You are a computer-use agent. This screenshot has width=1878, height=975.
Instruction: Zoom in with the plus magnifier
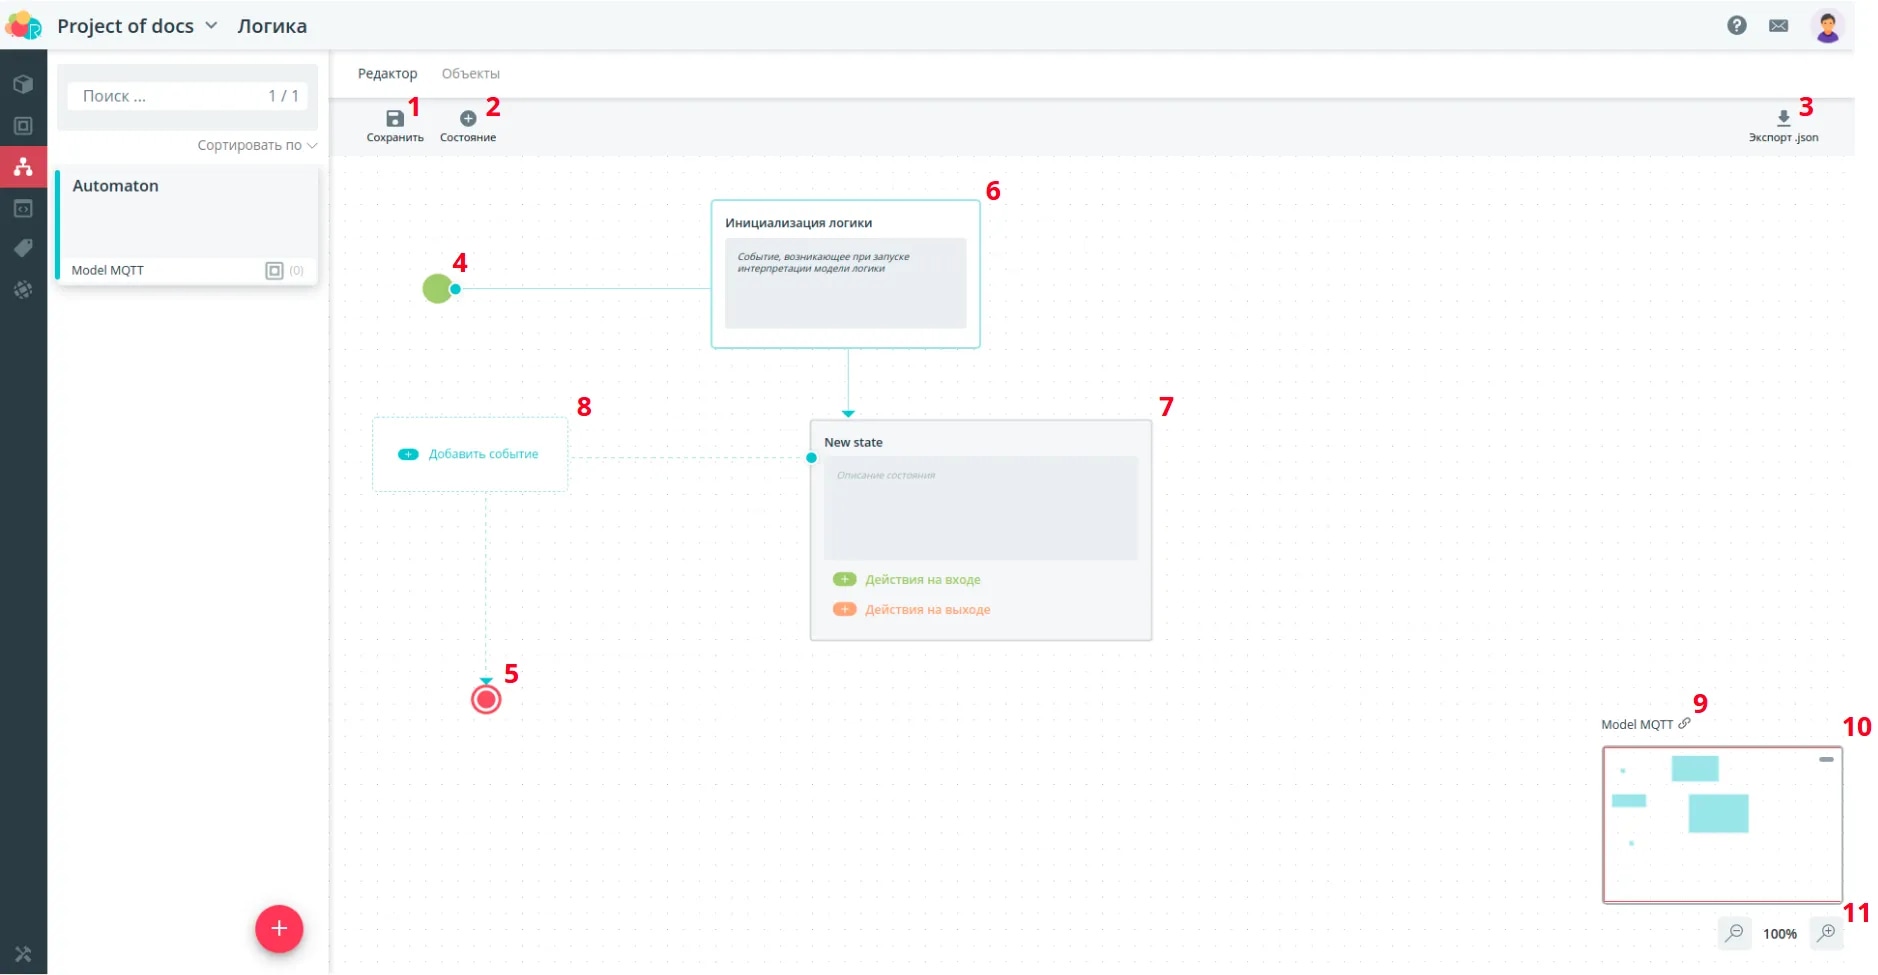click(x=1826, y=933)
